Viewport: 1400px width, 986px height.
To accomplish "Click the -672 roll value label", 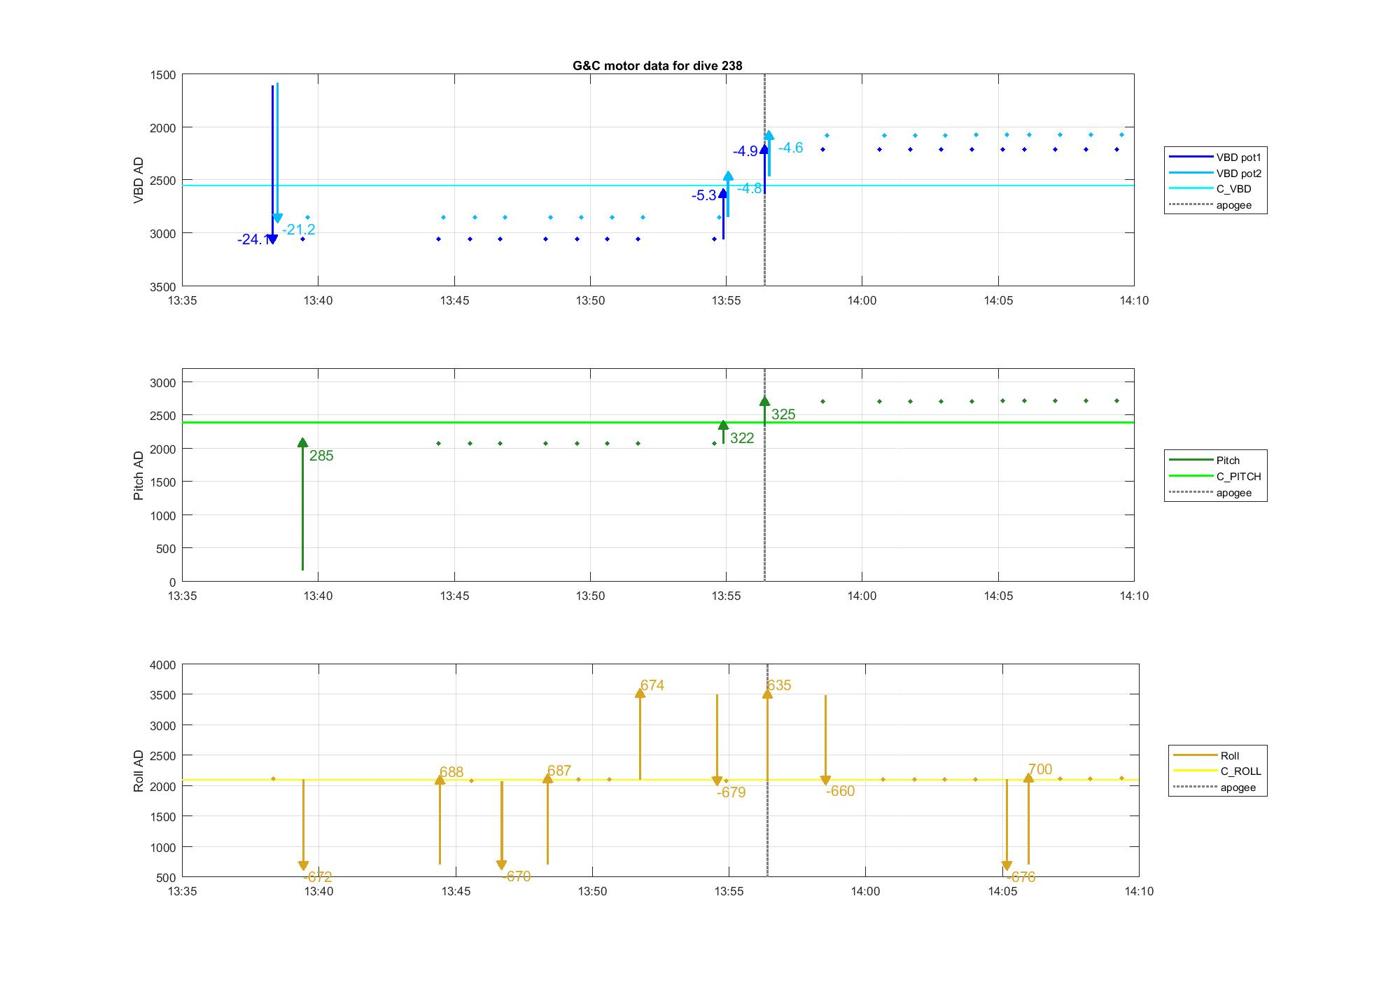I will click(x=318, y=877).
